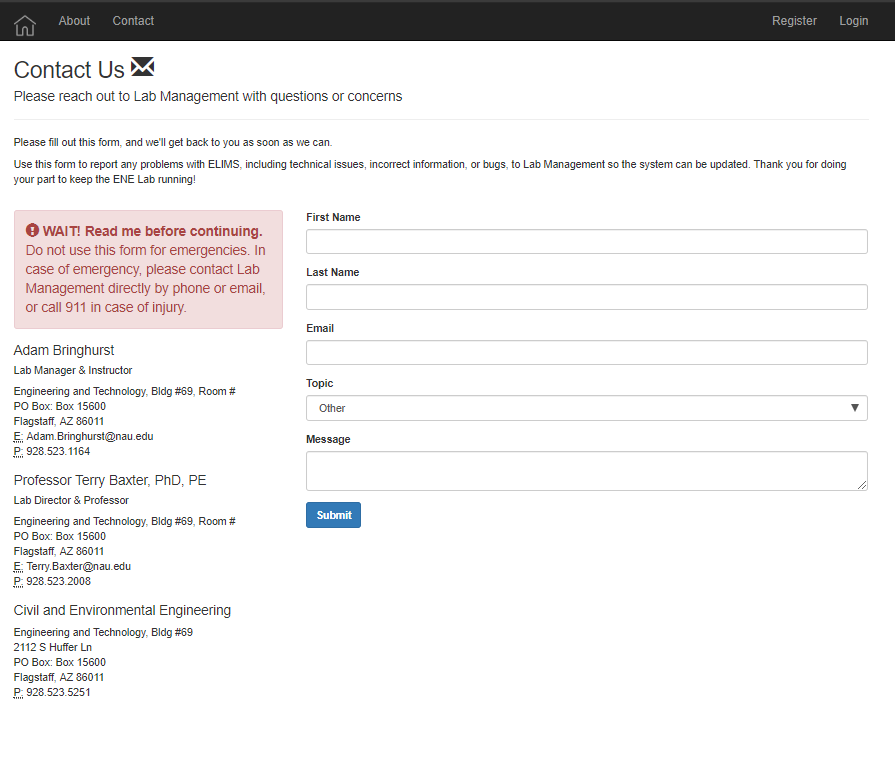This screenshot has width=895, height=769.
Task: Open the Register page
Action: click(794, 21)
